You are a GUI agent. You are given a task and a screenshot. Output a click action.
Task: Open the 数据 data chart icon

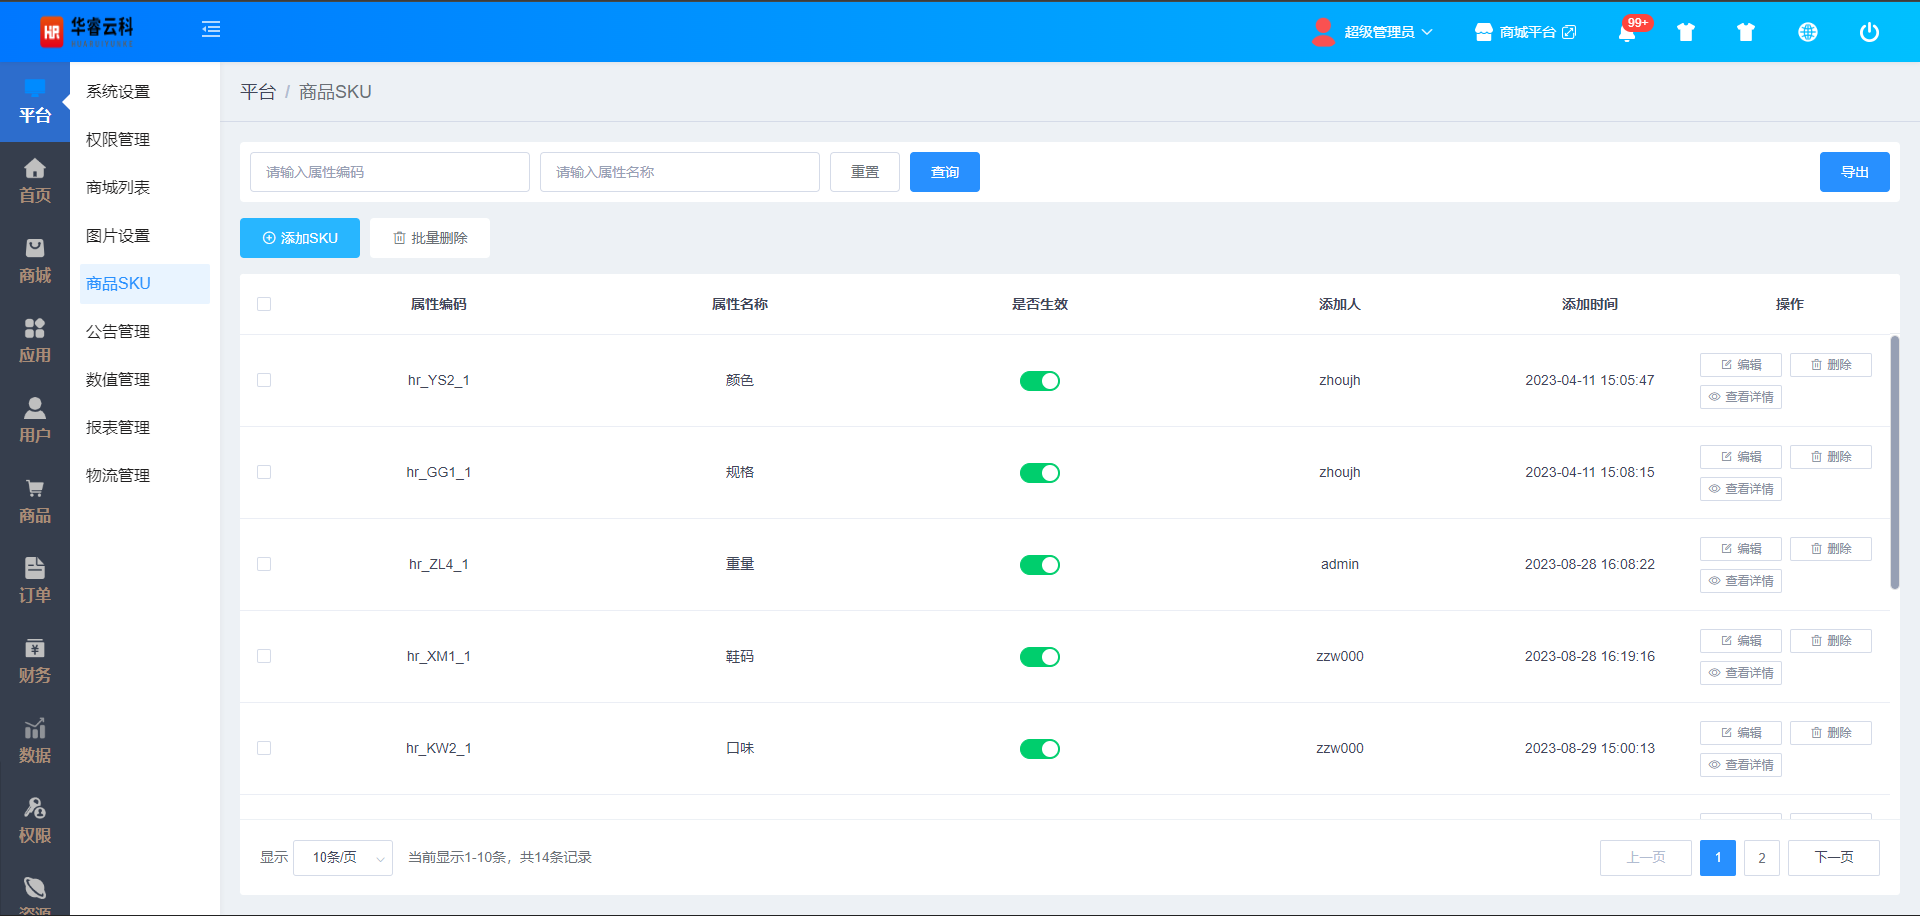[x=35, y=740]
